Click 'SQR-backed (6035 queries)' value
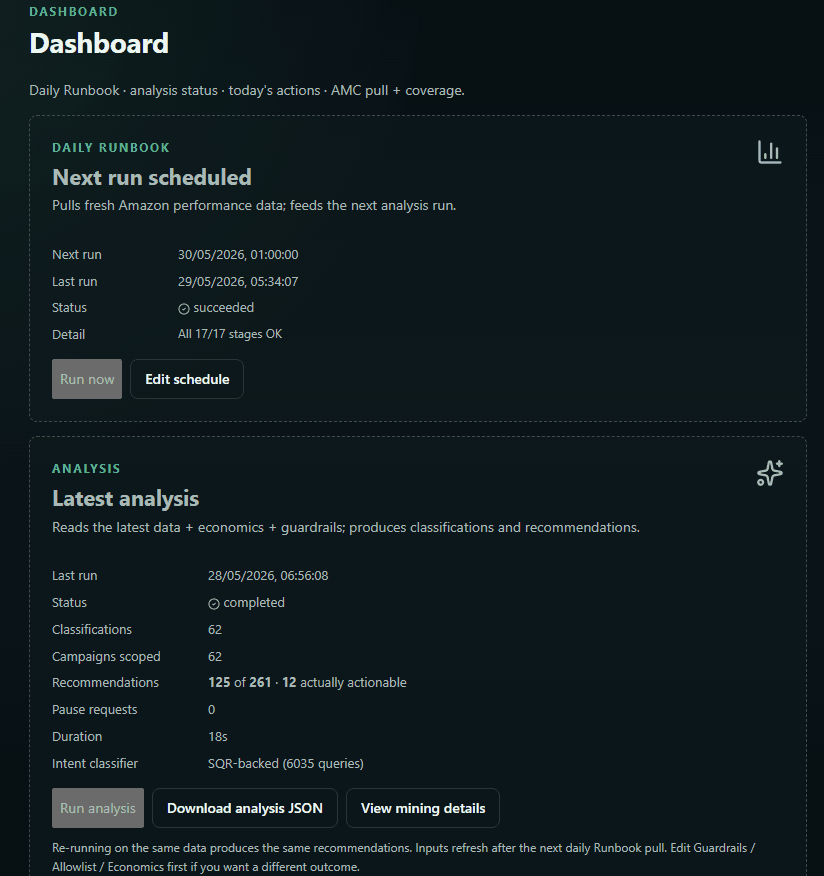 click(x=285, y=764)
